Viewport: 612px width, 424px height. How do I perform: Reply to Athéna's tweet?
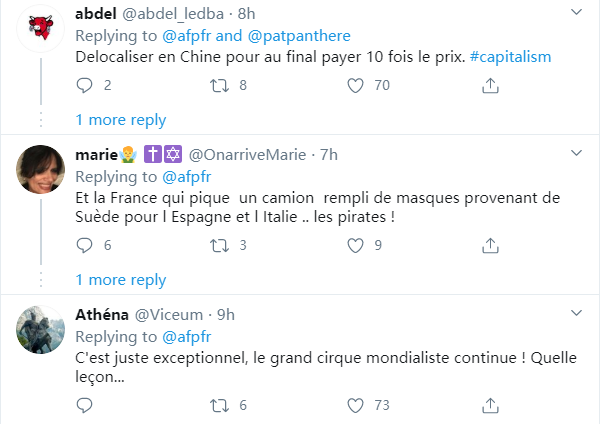pos(83,405)
